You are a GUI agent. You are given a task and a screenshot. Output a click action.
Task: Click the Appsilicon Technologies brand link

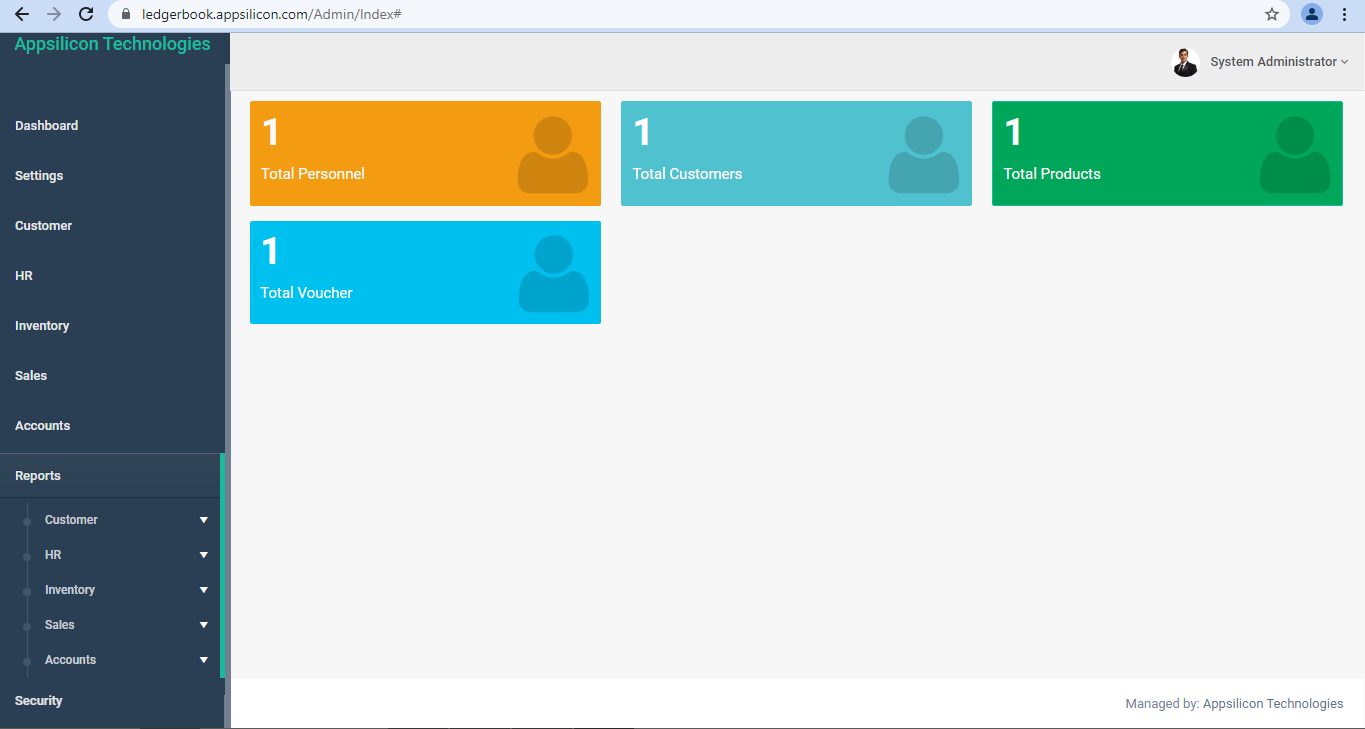[112, 44]
